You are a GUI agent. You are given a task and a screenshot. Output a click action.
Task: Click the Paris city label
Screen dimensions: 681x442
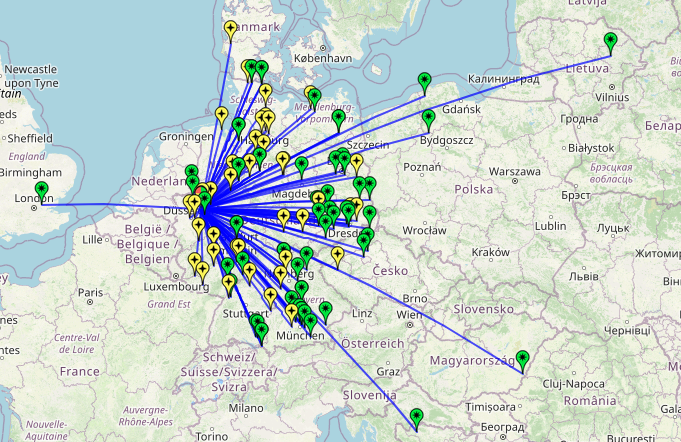pyautogui.click(x=92, y=293)
